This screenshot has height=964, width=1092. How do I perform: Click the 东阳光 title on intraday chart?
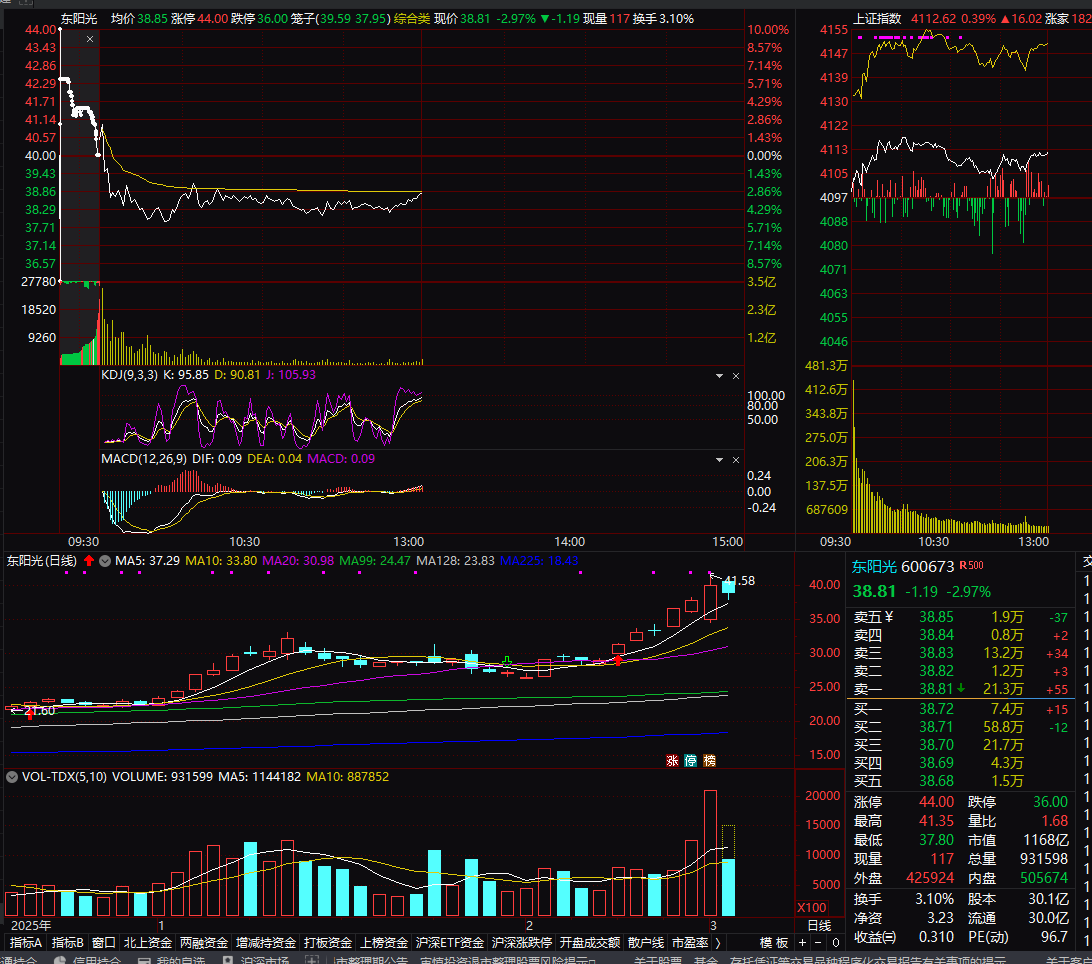coord(79,19)
